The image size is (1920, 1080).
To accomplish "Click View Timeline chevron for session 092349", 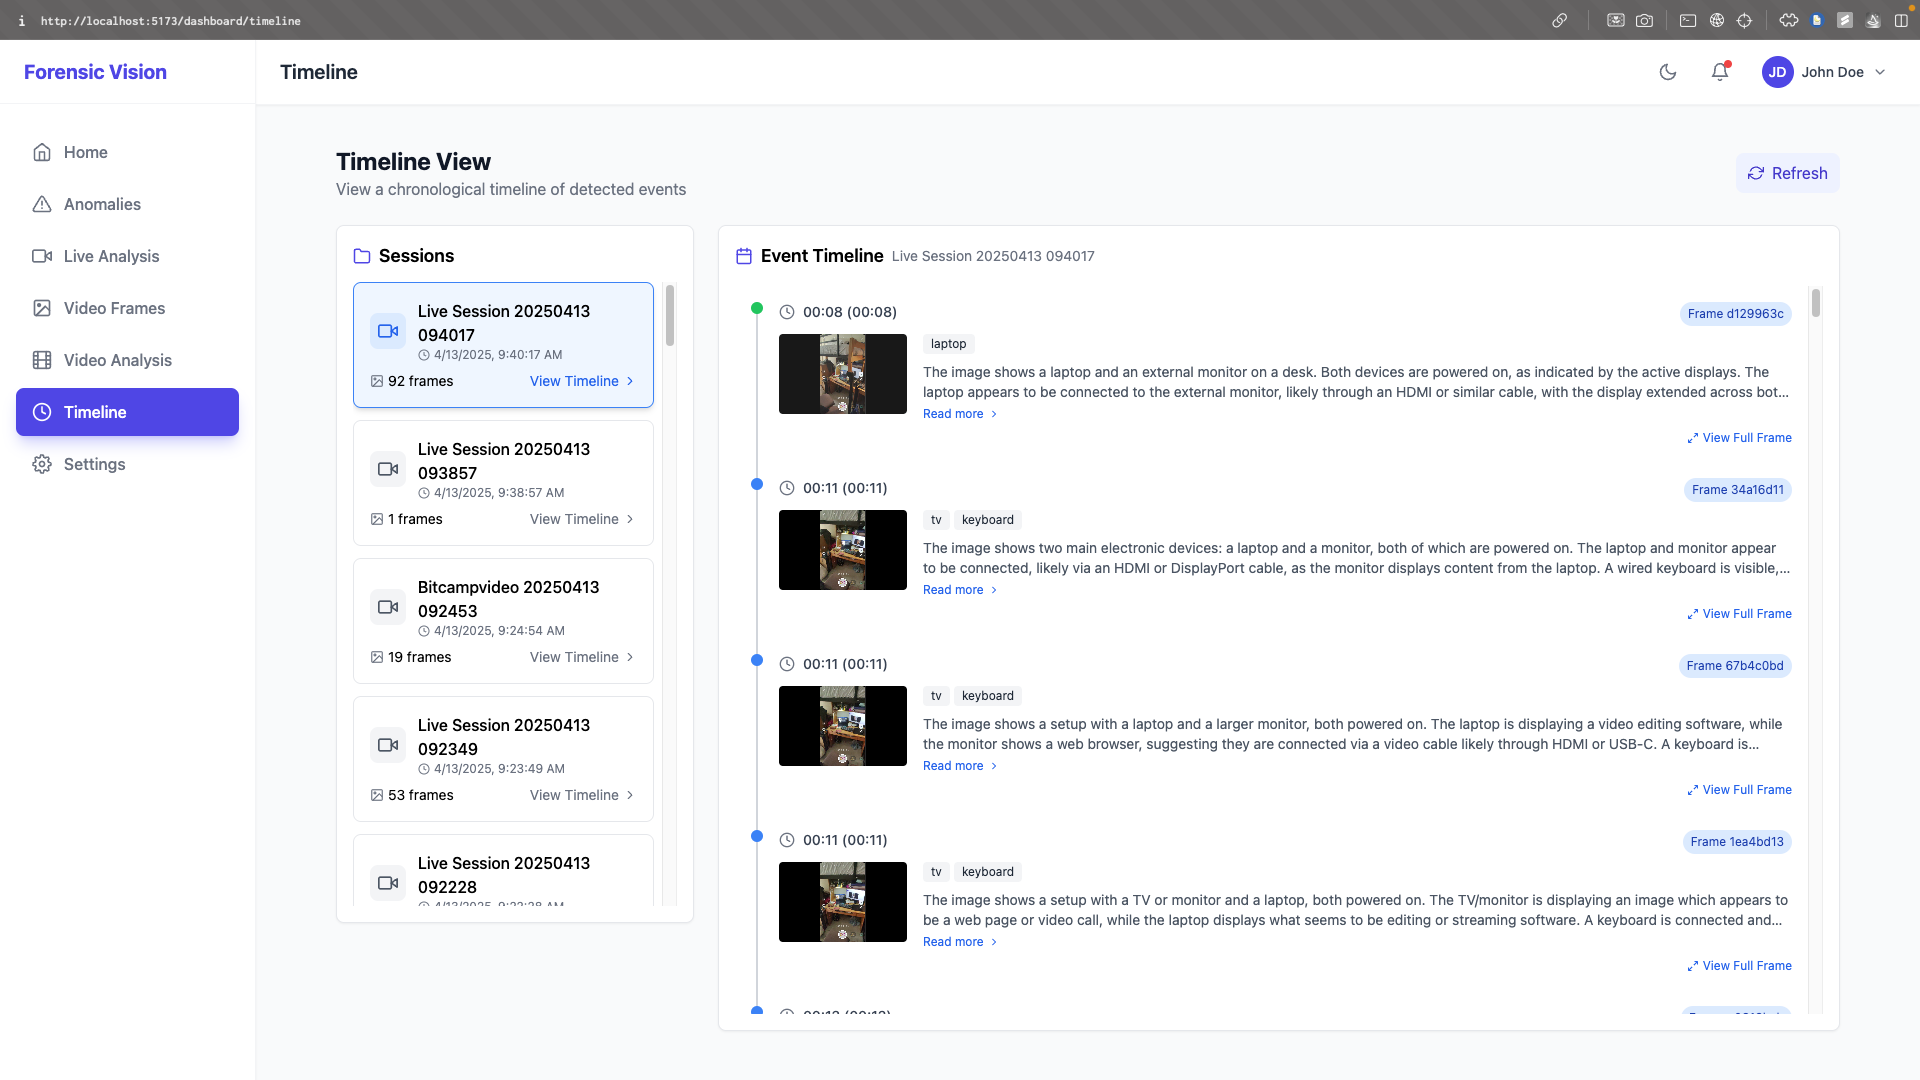I will tap(630, 795).
